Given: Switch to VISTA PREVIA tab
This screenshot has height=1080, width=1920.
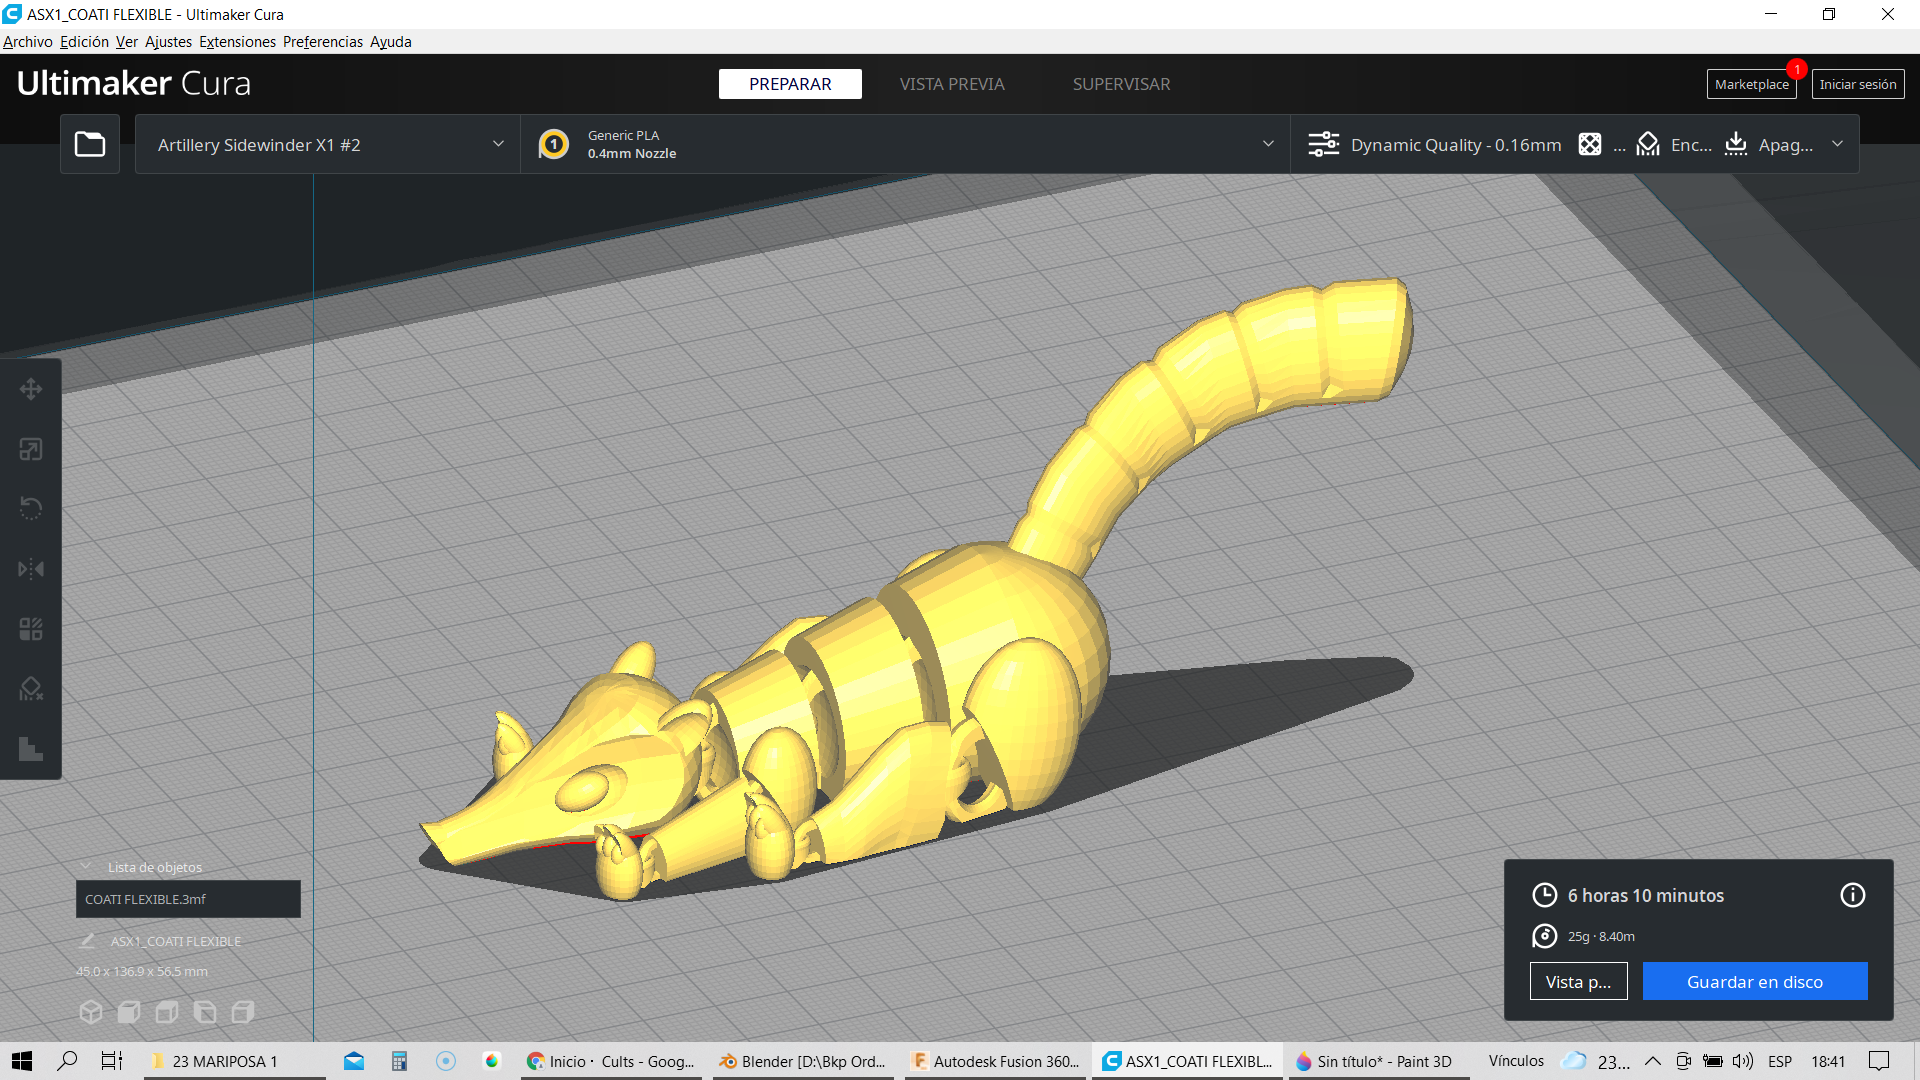Looking at the screenshot, I should tap(951, 84).
